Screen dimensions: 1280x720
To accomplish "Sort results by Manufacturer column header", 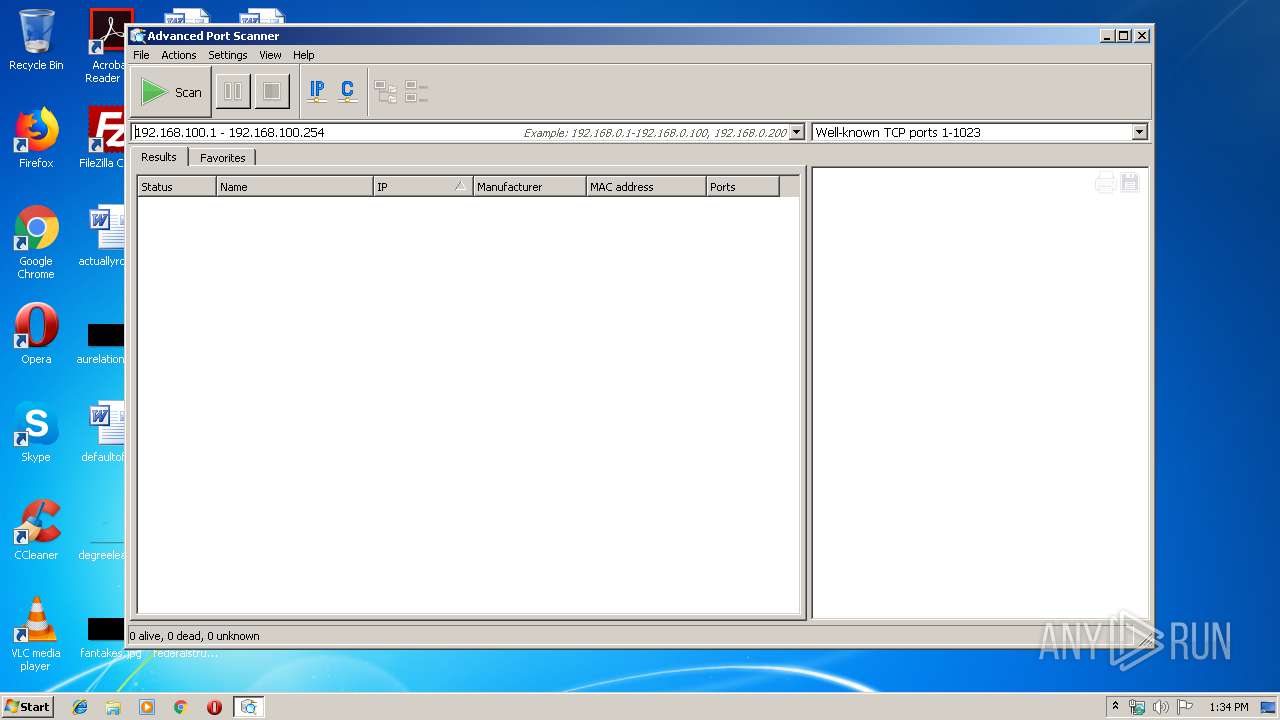I will click(x=530, y=187).
